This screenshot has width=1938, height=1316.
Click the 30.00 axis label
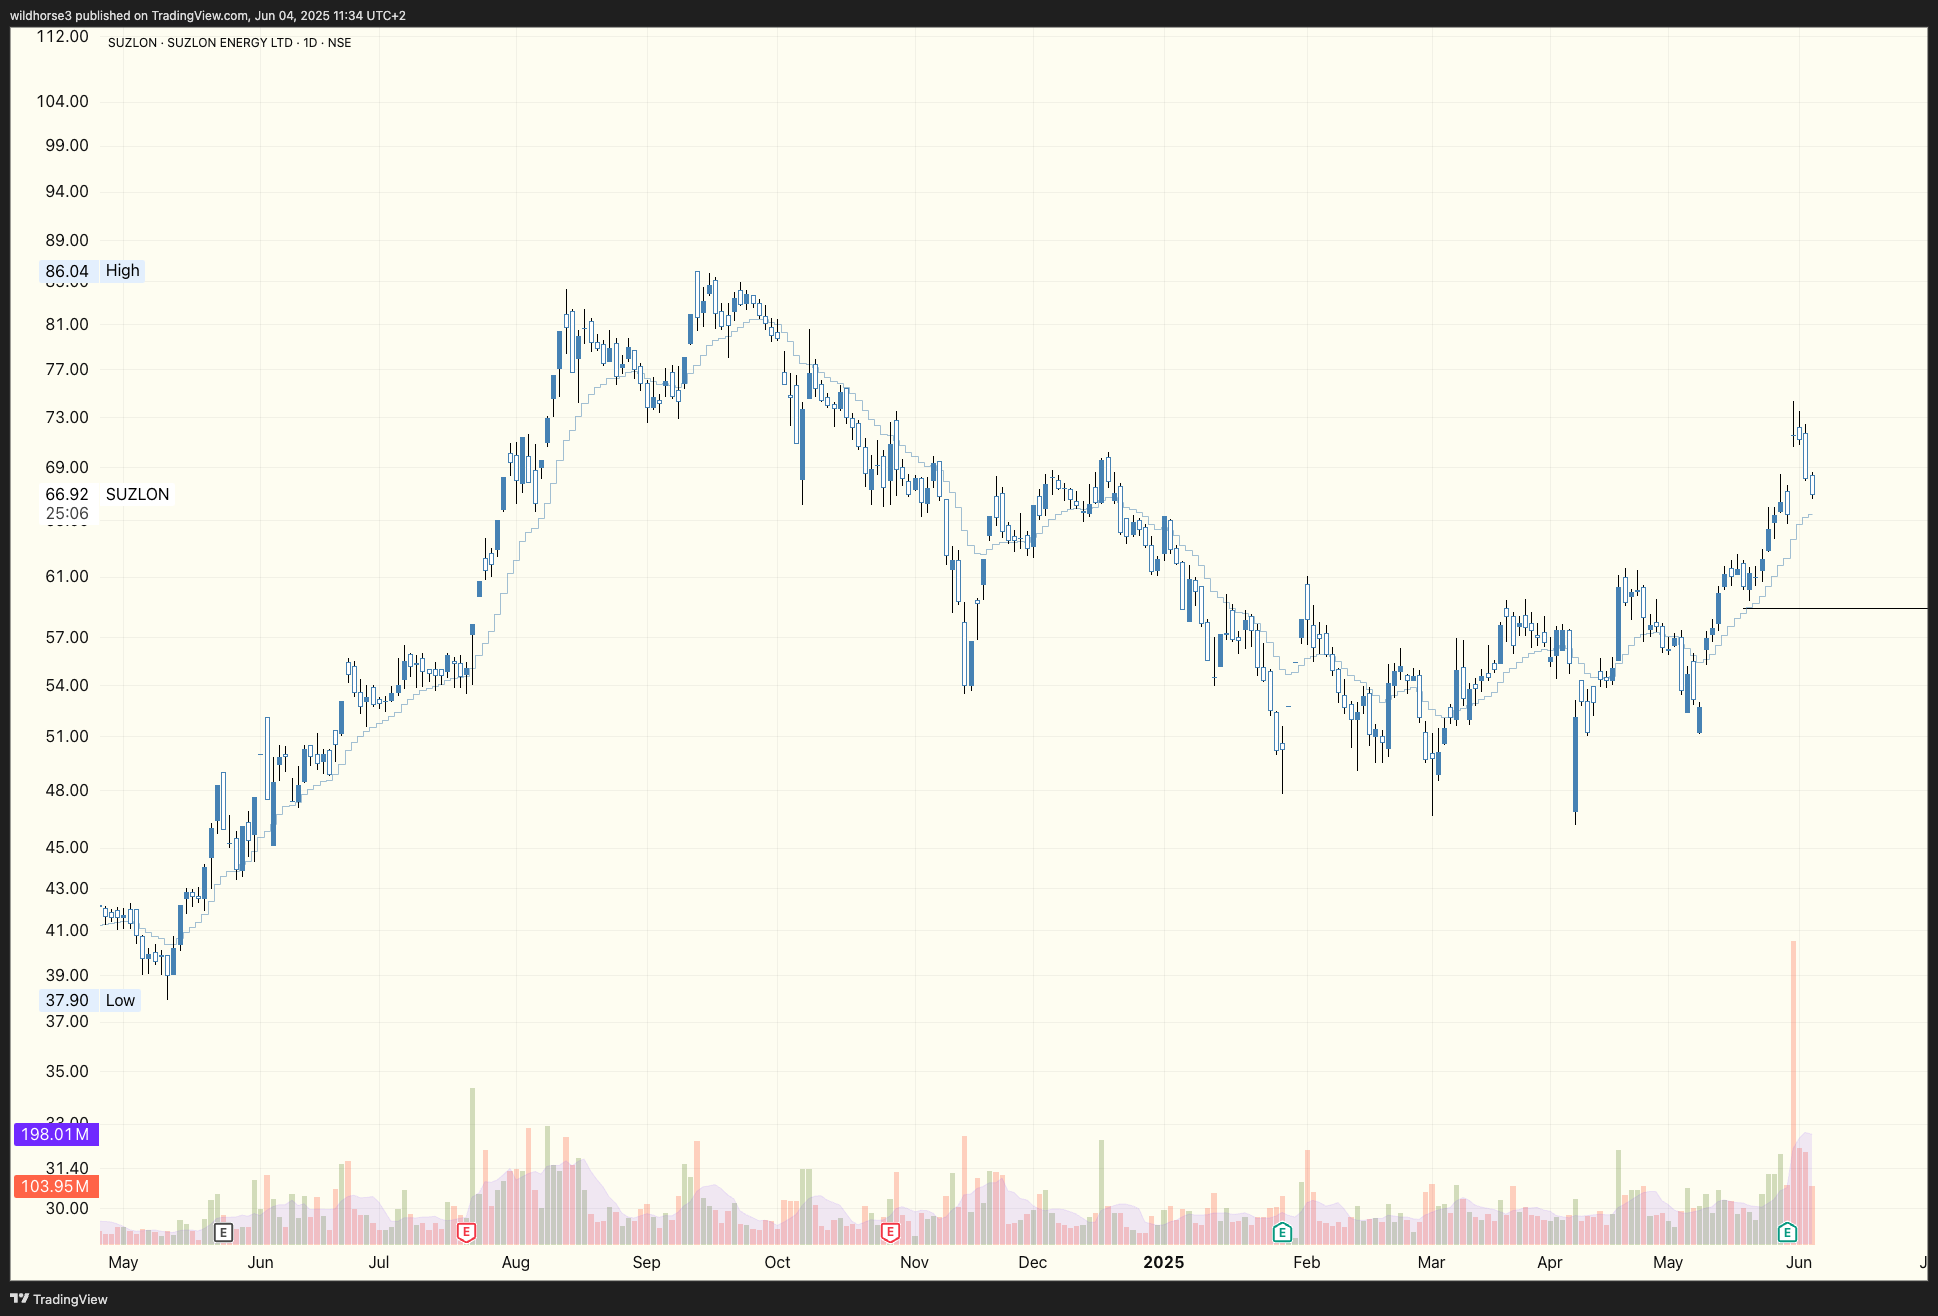[x=67, y=1208]
